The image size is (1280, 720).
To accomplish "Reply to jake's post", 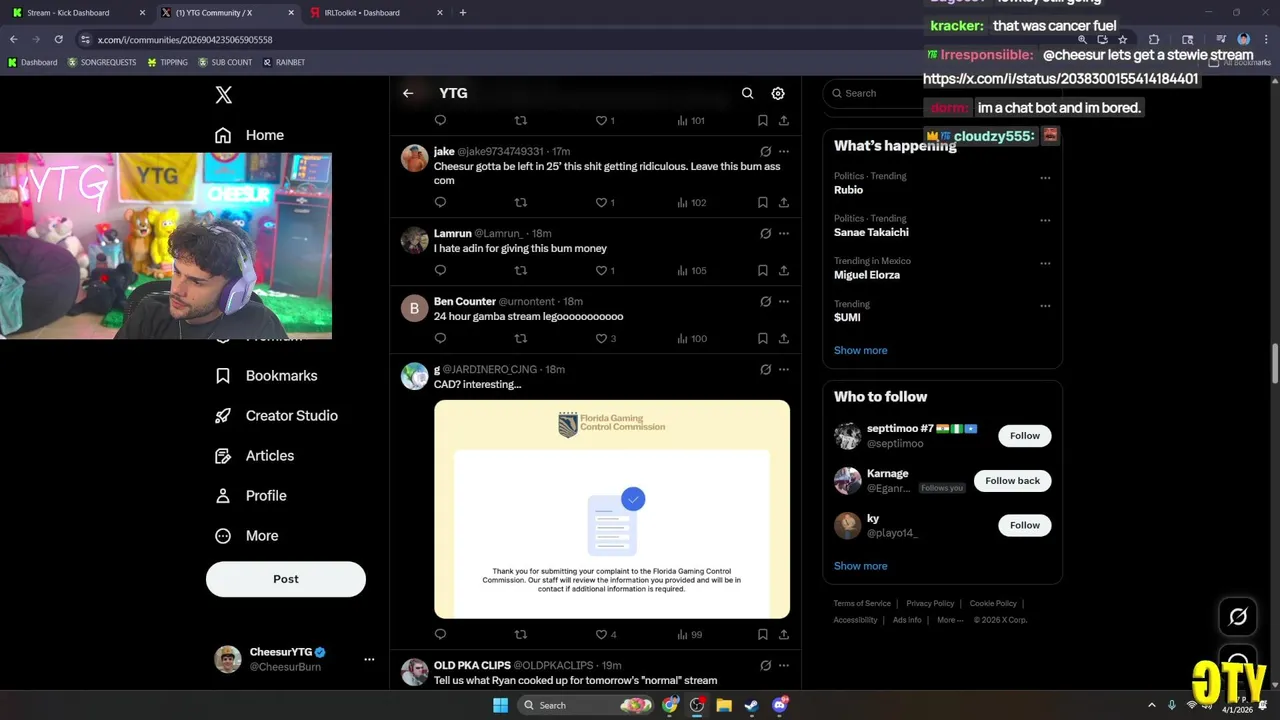I will tap(440, 202).
